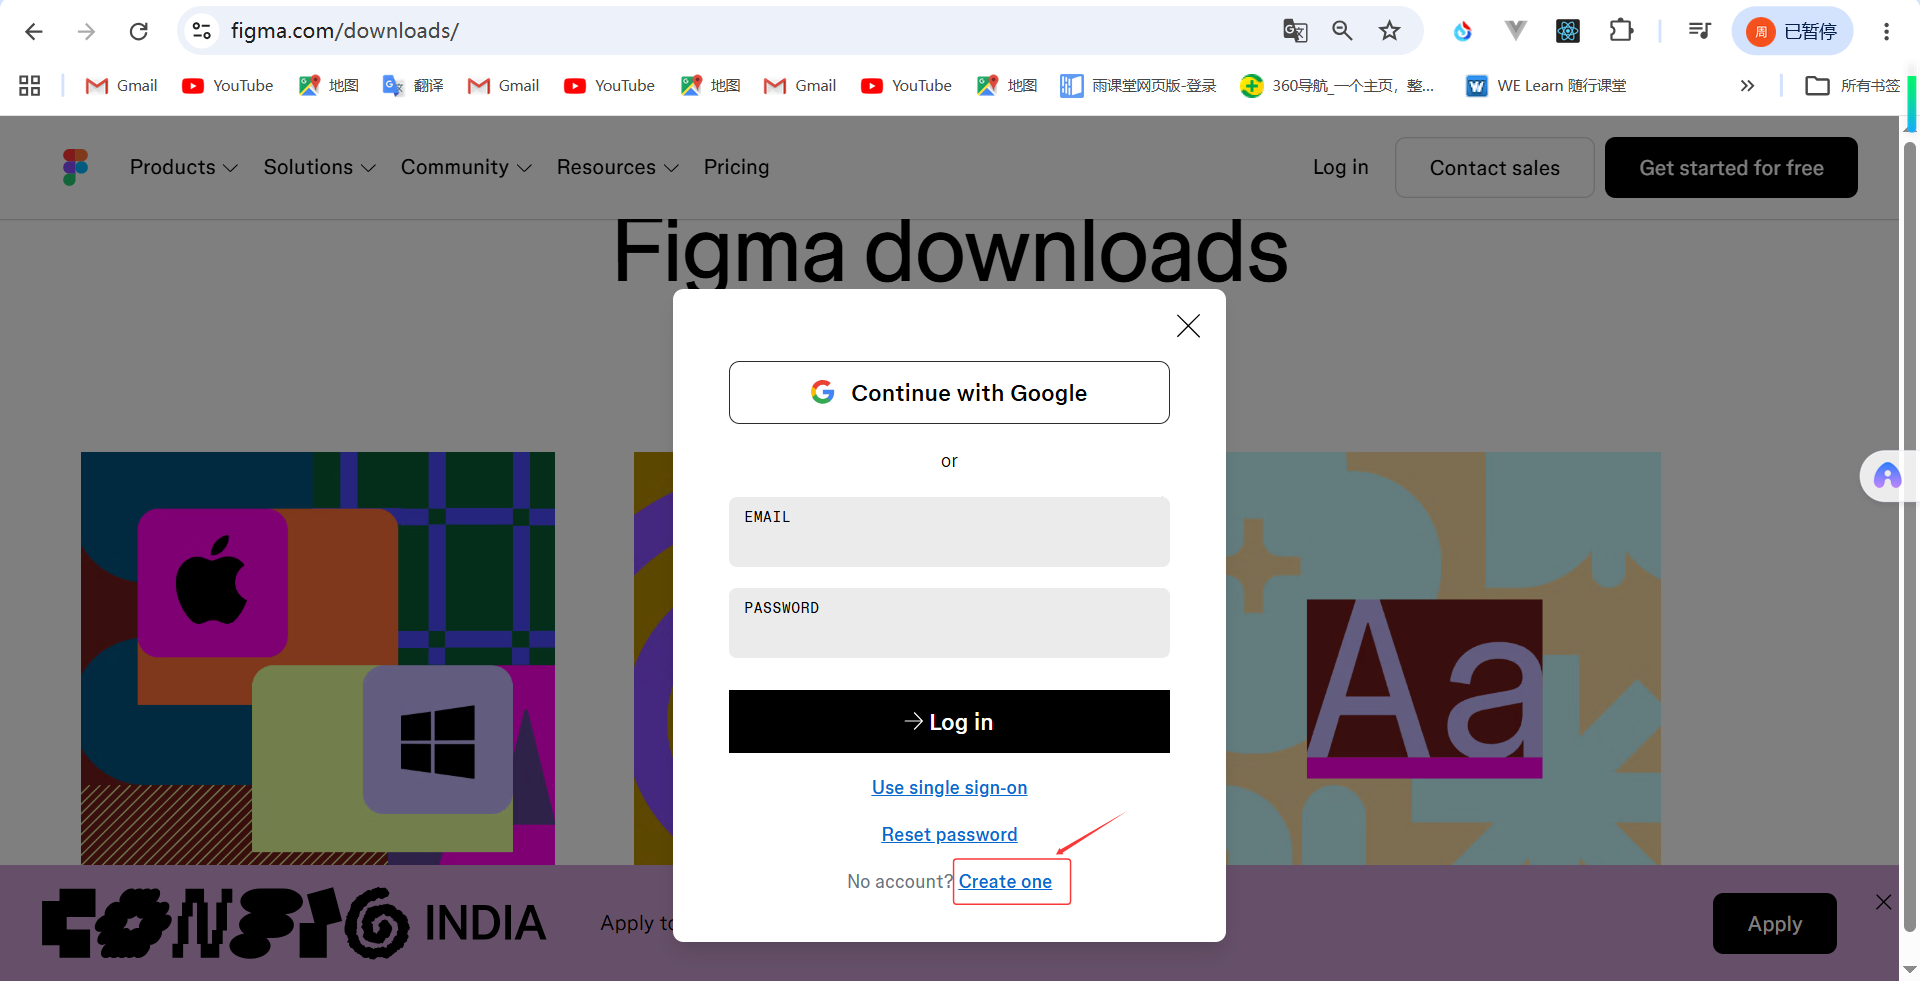Screen dimensions: 1920x981
Task: Reload the page with the refresh icon
Action: click(x=139, y=31)
